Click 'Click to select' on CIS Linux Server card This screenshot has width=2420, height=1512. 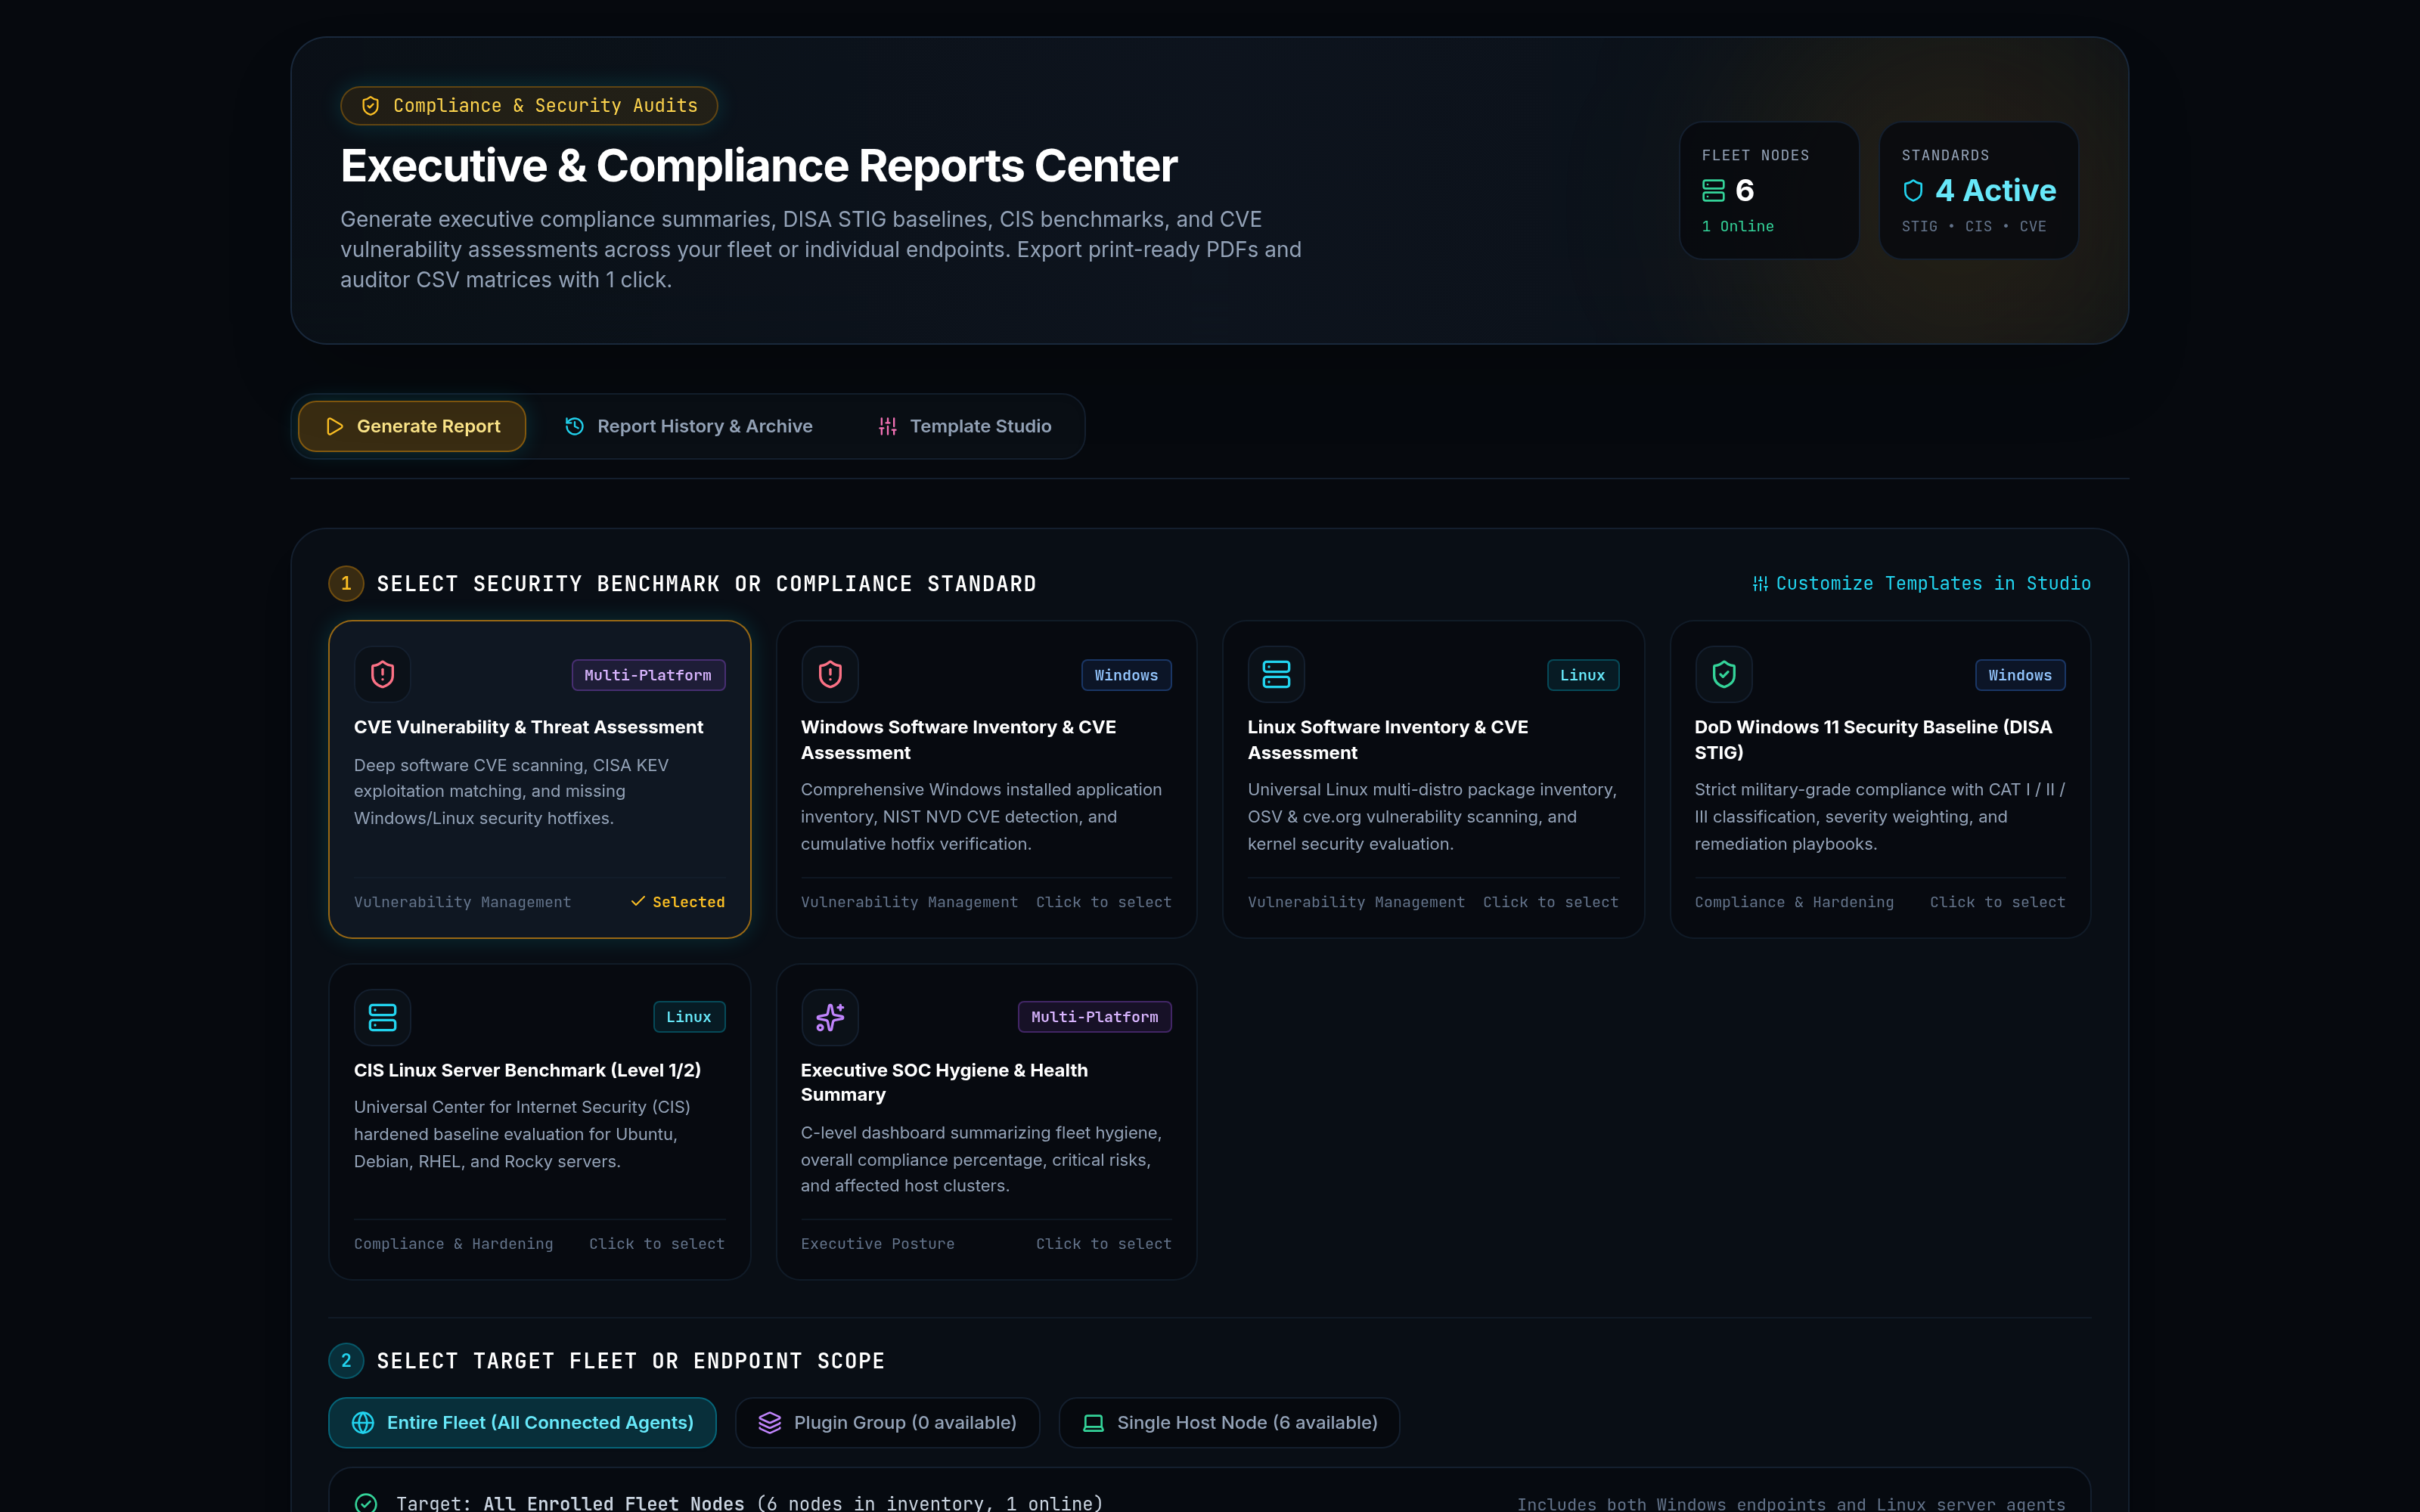coord(656,1244)
